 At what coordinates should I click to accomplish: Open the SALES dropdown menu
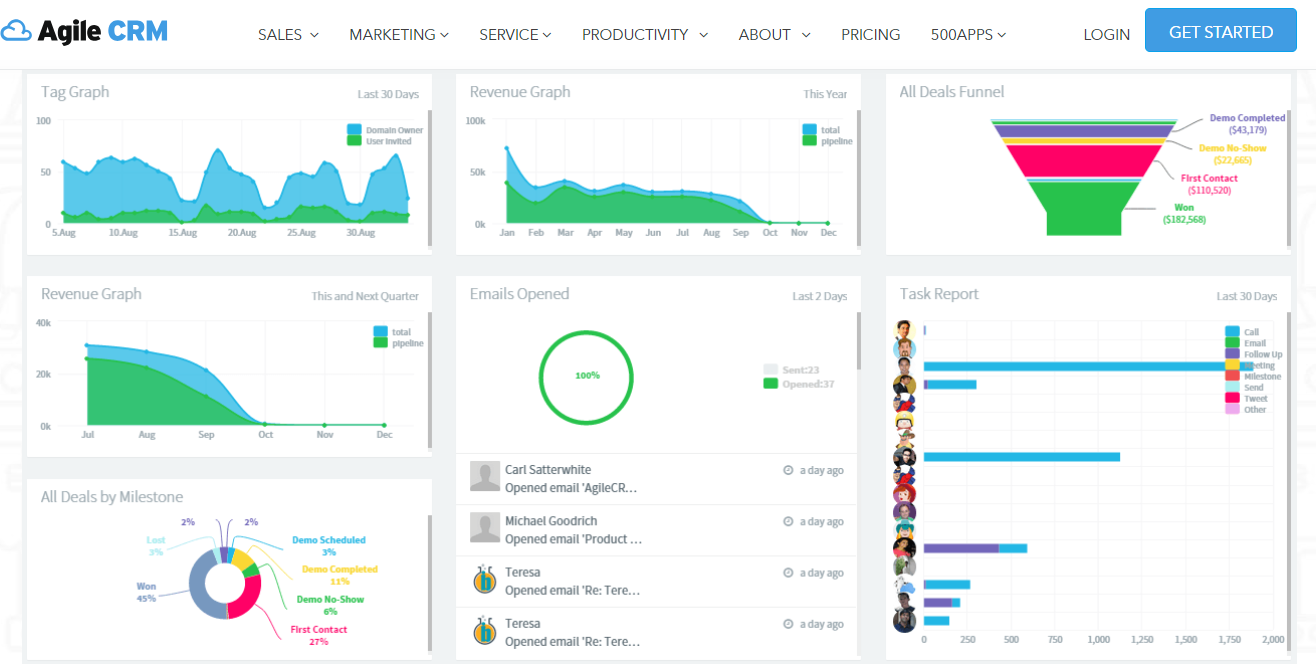(288, 34)
